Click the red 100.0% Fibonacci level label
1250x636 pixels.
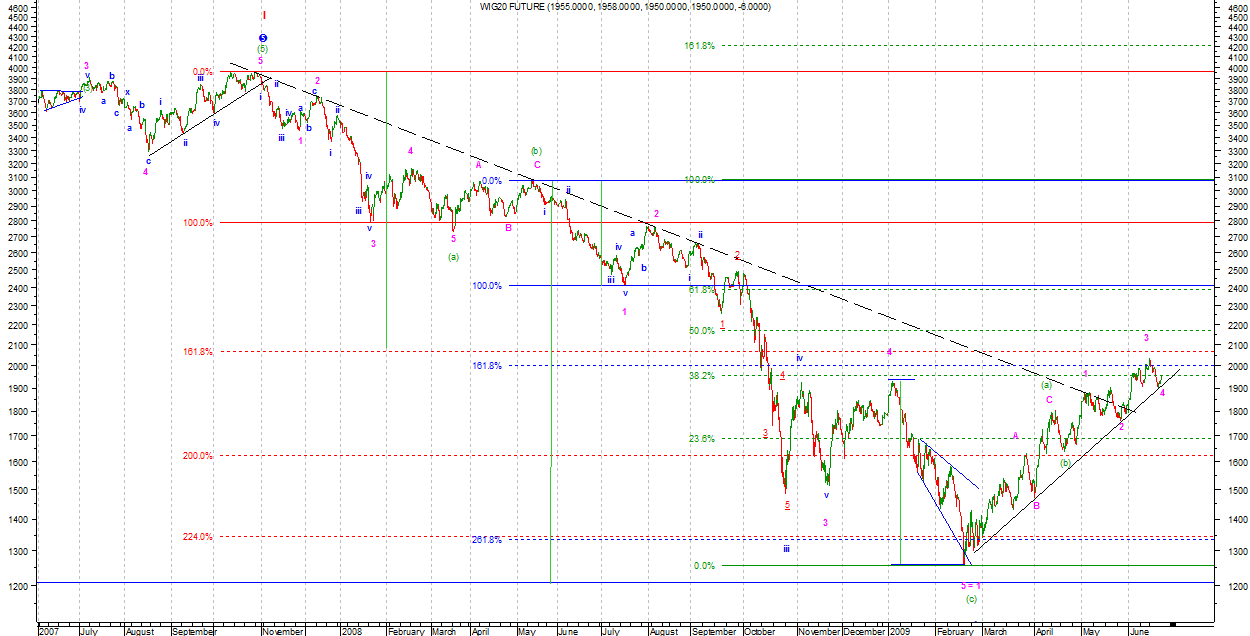198,223
